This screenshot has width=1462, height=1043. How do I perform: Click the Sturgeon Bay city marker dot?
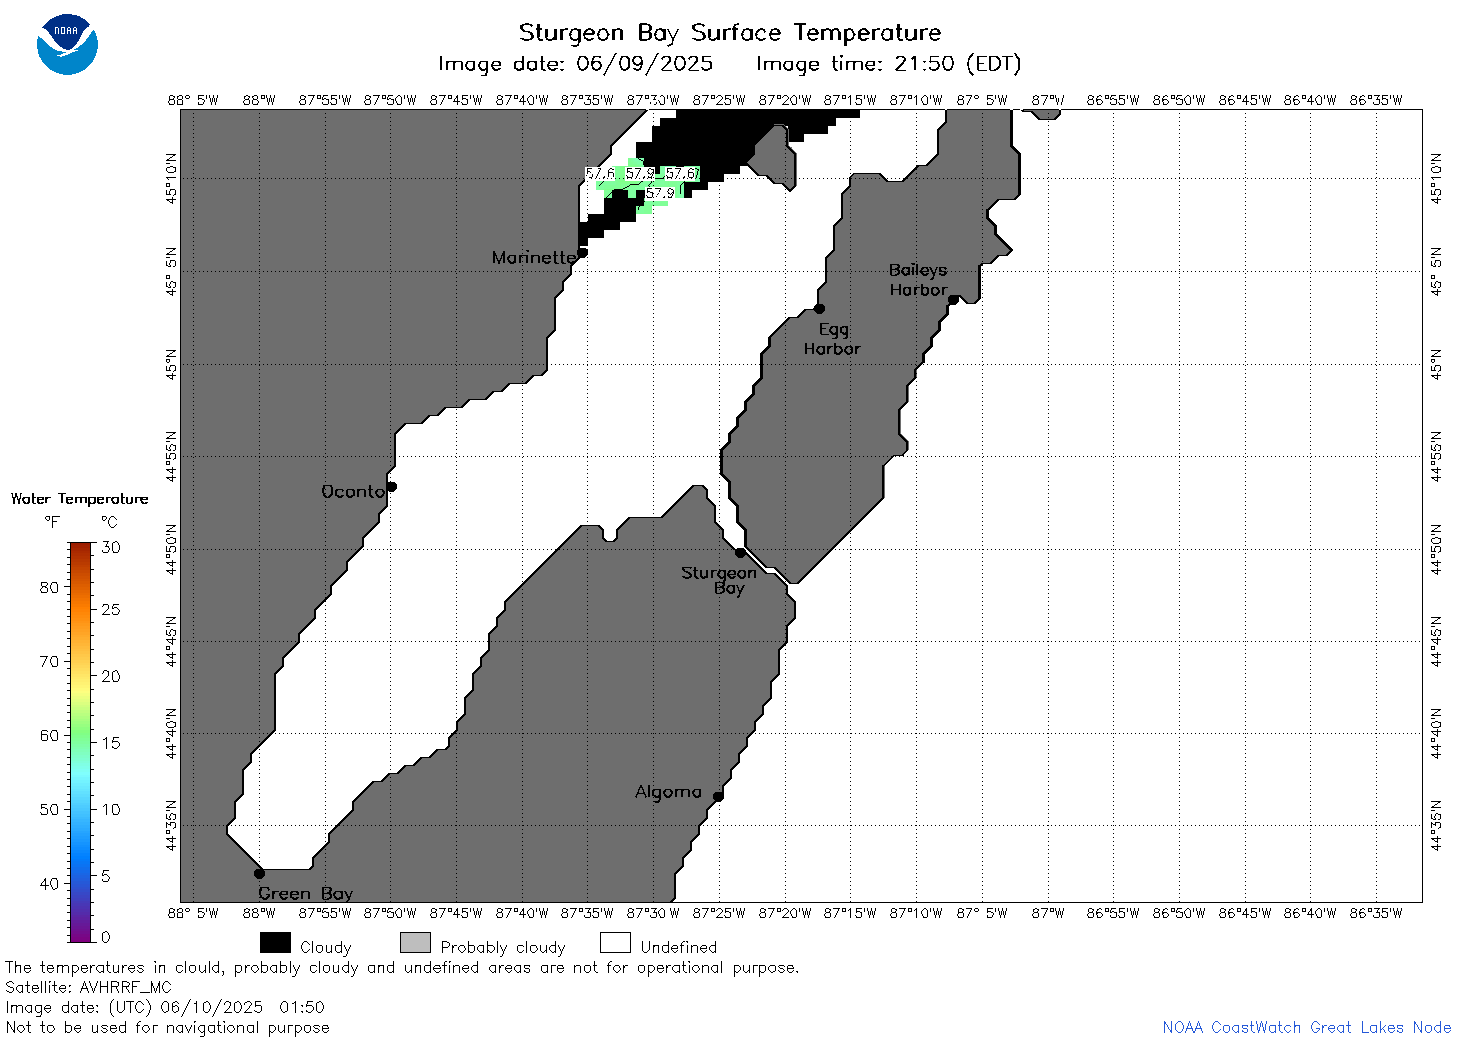(x=740, y=552)
